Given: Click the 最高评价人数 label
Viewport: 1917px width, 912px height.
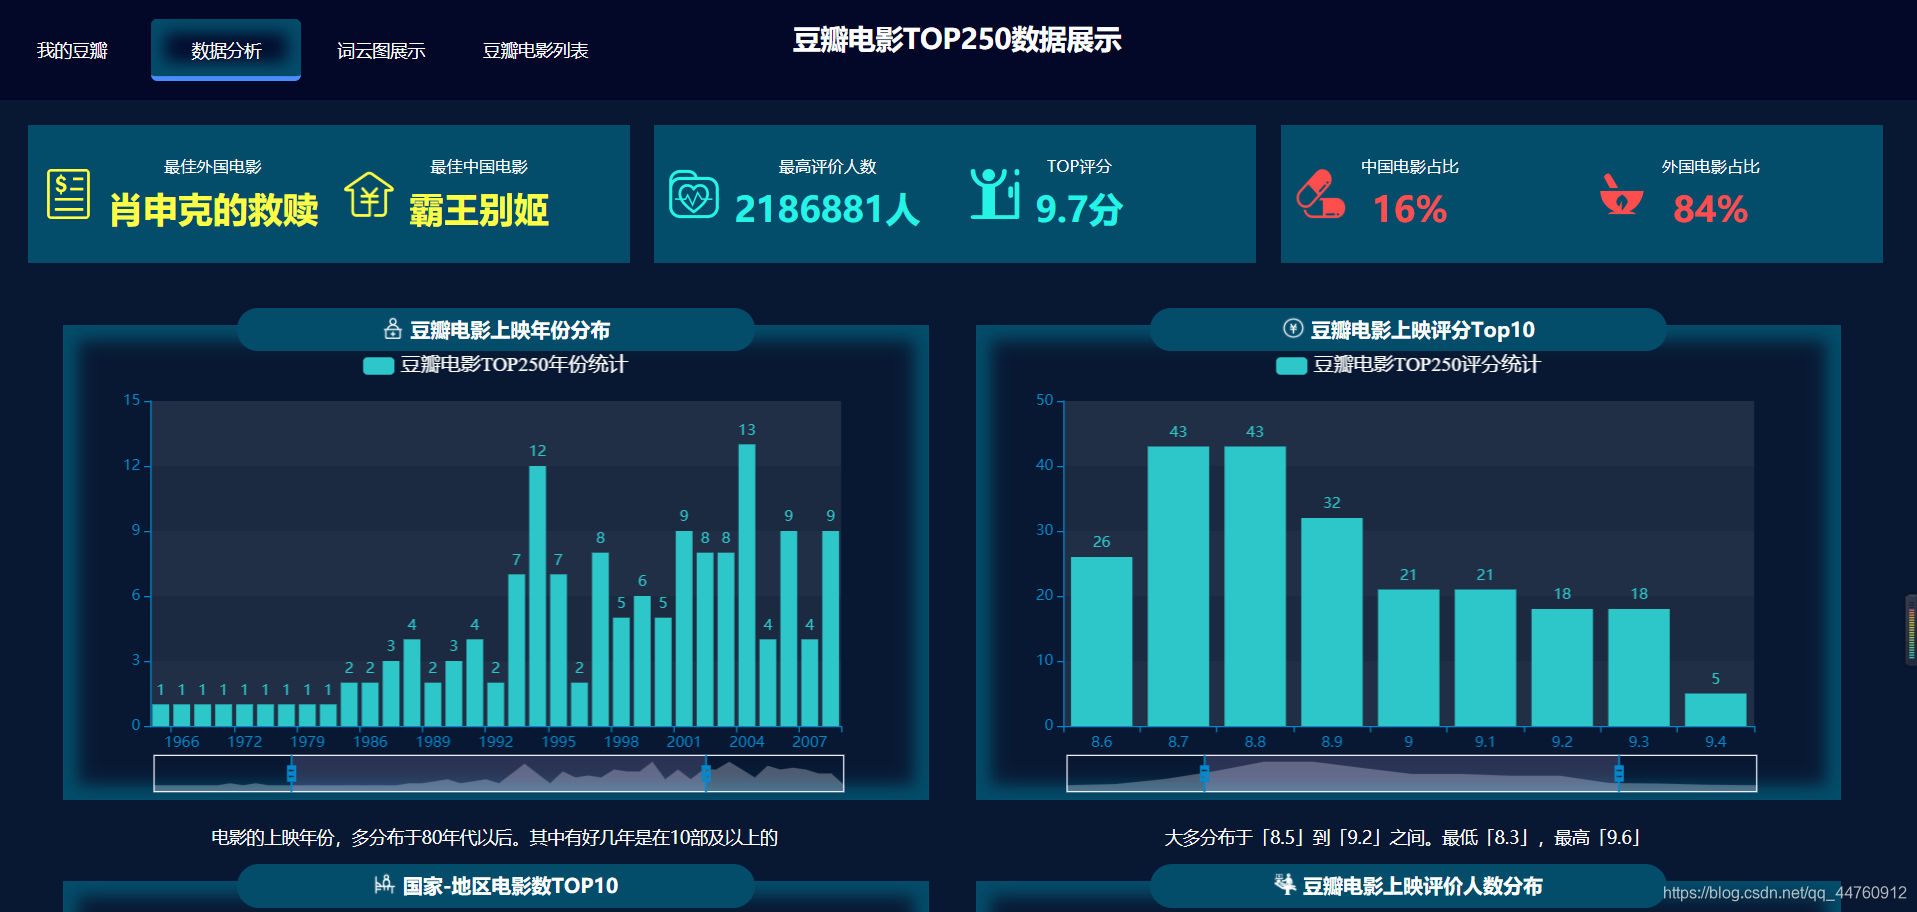Looking at the screenshot, I should click(x=828, y=167).
